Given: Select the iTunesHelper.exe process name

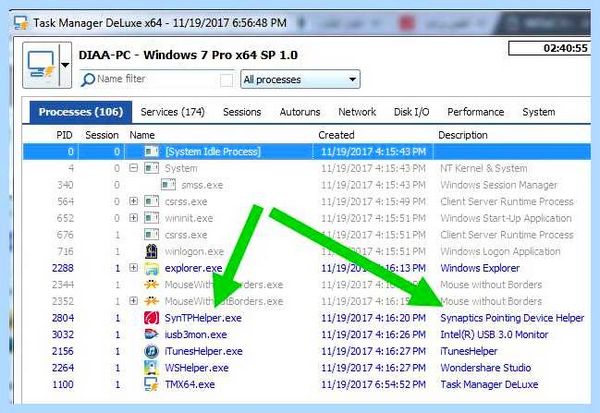Looking at the screenshot, I should (x=204, y=351).
